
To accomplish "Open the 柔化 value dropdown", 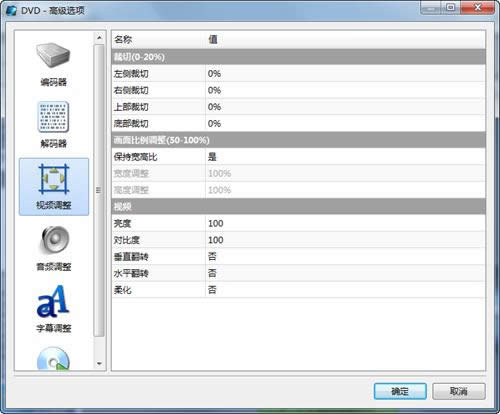I will coord(345,290).
